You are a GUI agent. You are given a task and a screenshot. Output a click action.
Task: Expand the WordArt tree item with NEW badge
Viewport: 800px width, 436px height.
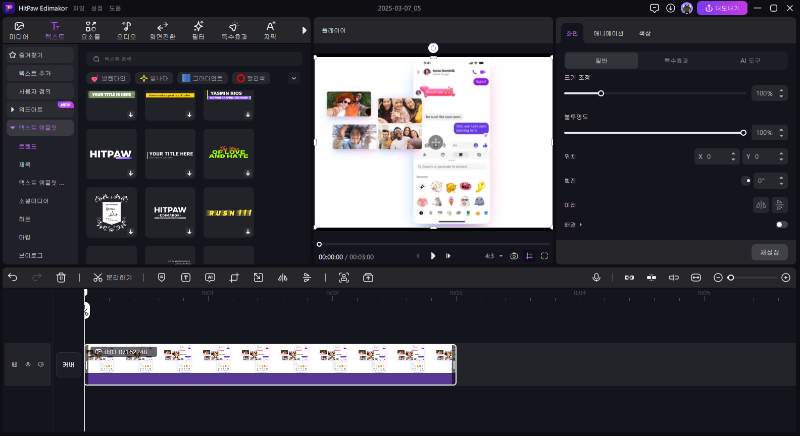[12, 109]
